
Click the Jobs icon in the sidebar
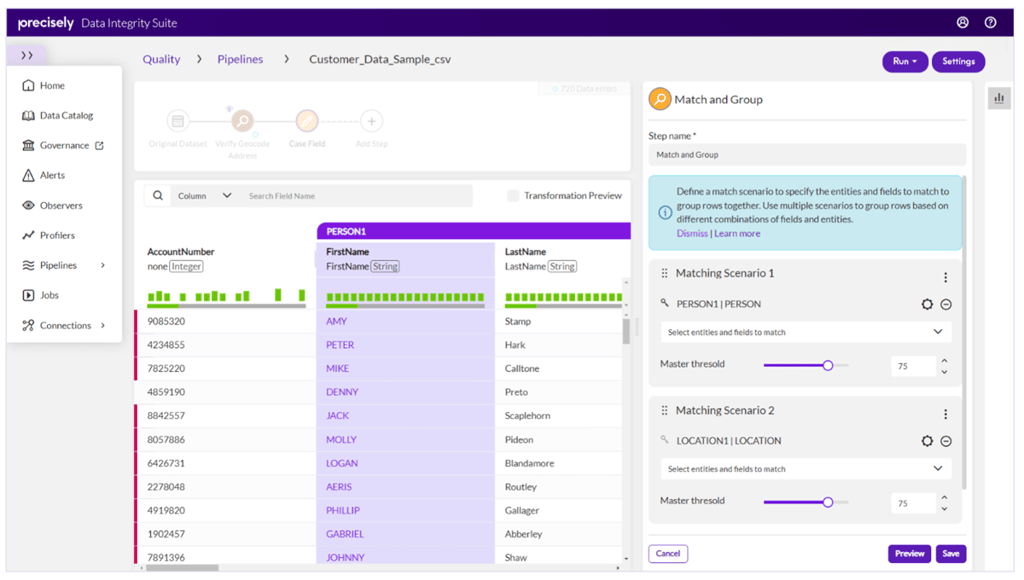pos(29,295)
